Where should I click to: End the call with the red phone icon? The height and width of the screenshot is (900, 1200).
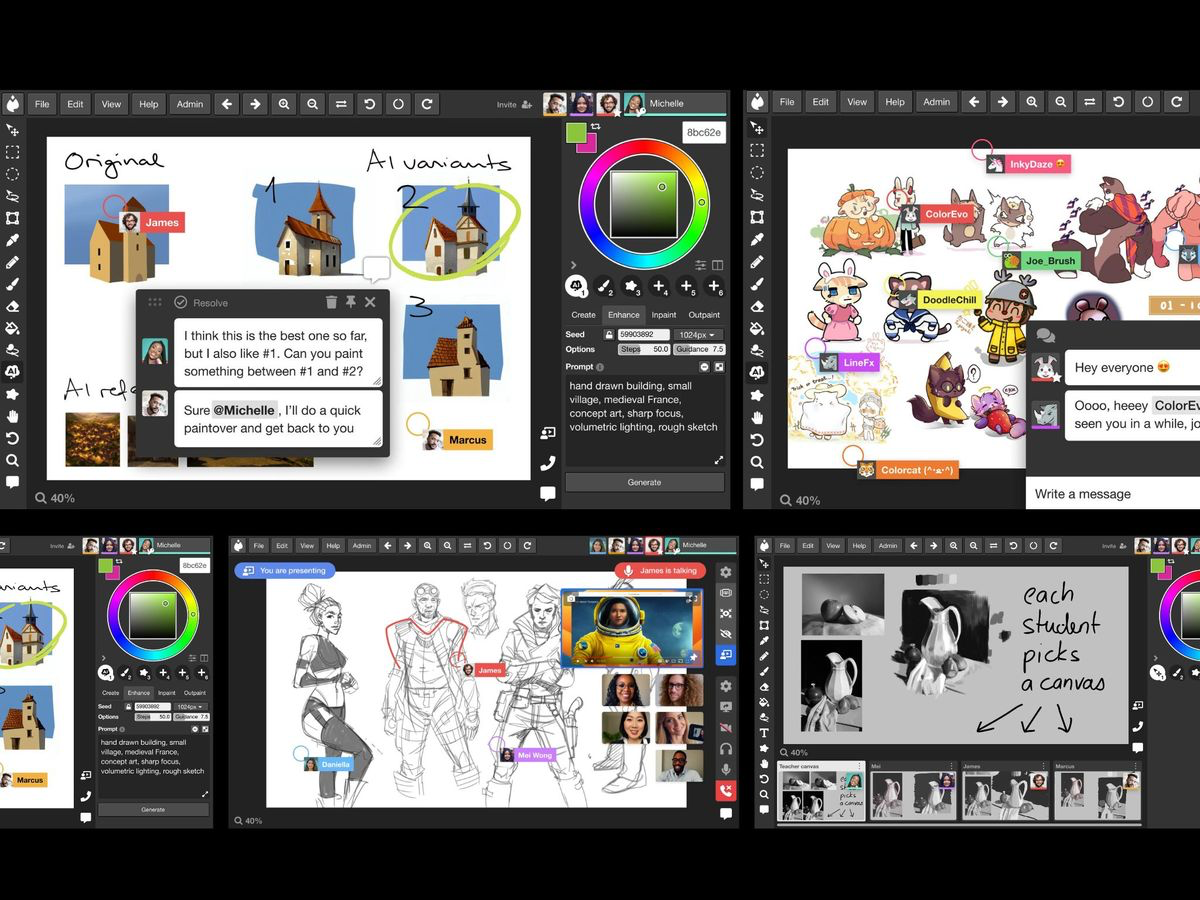[725, 791]
